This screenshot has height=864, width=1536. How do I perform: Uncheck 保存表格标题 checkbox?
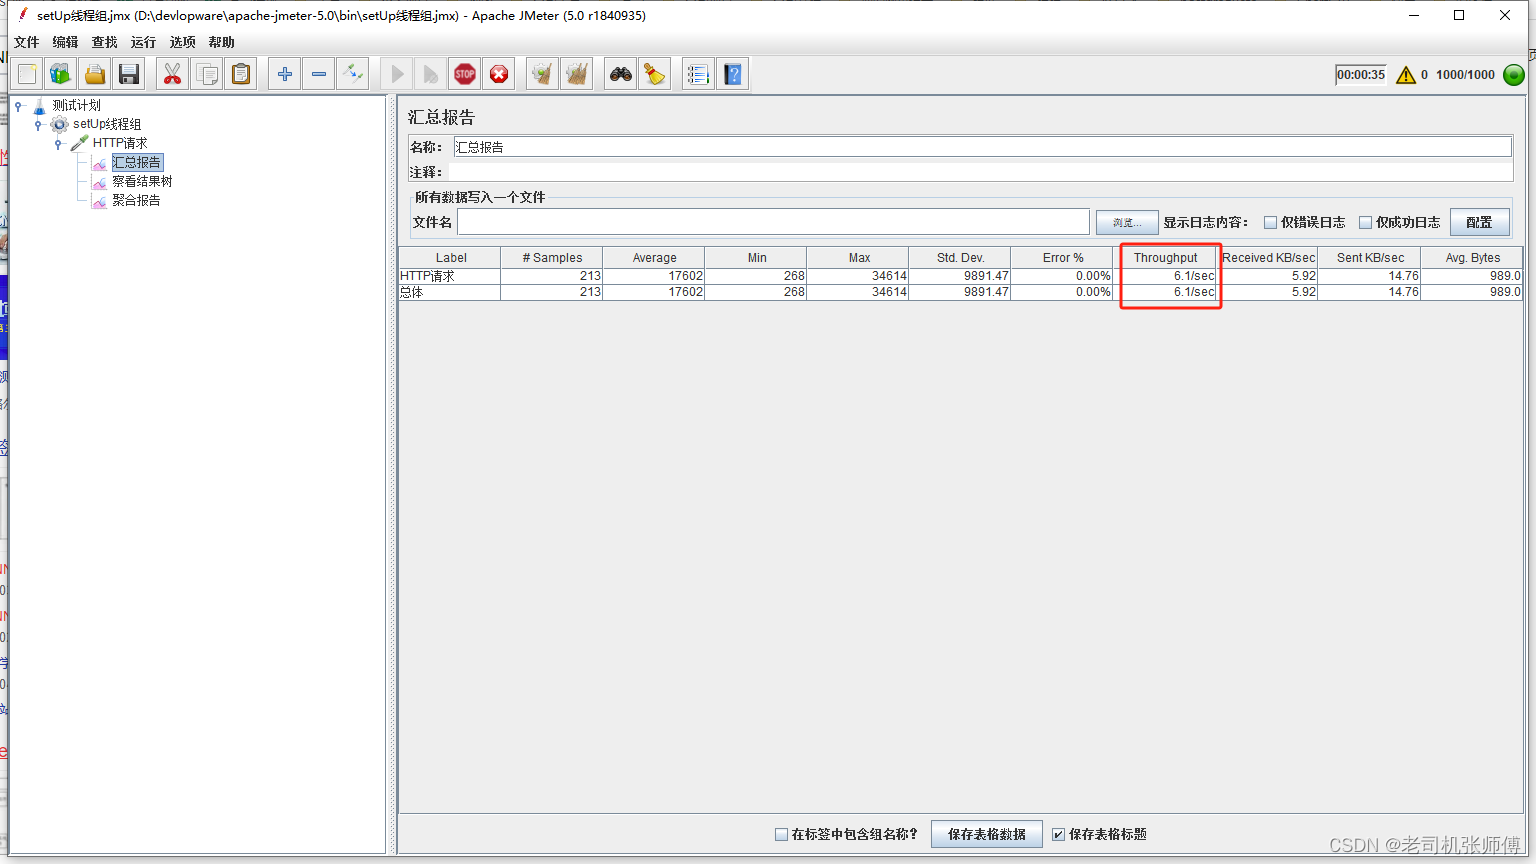coord(1058,834)
